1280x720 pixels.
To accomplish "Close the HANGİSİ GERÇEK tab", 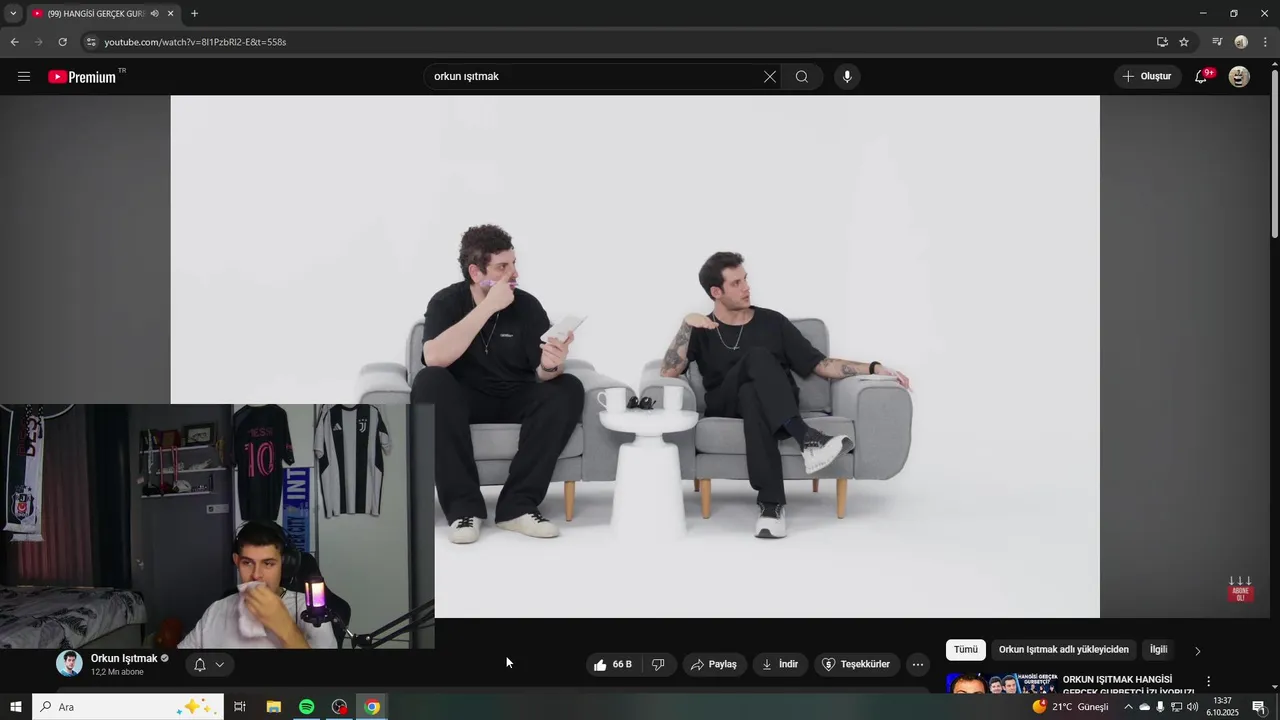I will click(x=170, y=13).
